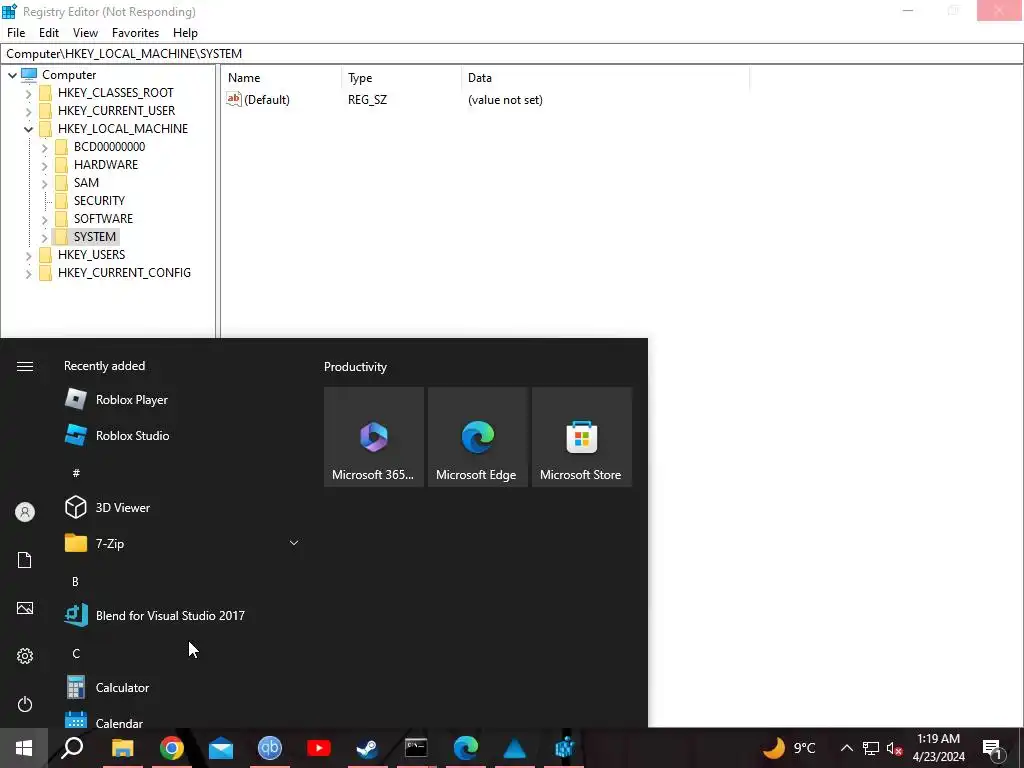The width and height of the screenshot is (1024, 768).
Task: Expand the HKEY_CURRENT_CONFIG key
Action: coord(28,274)
